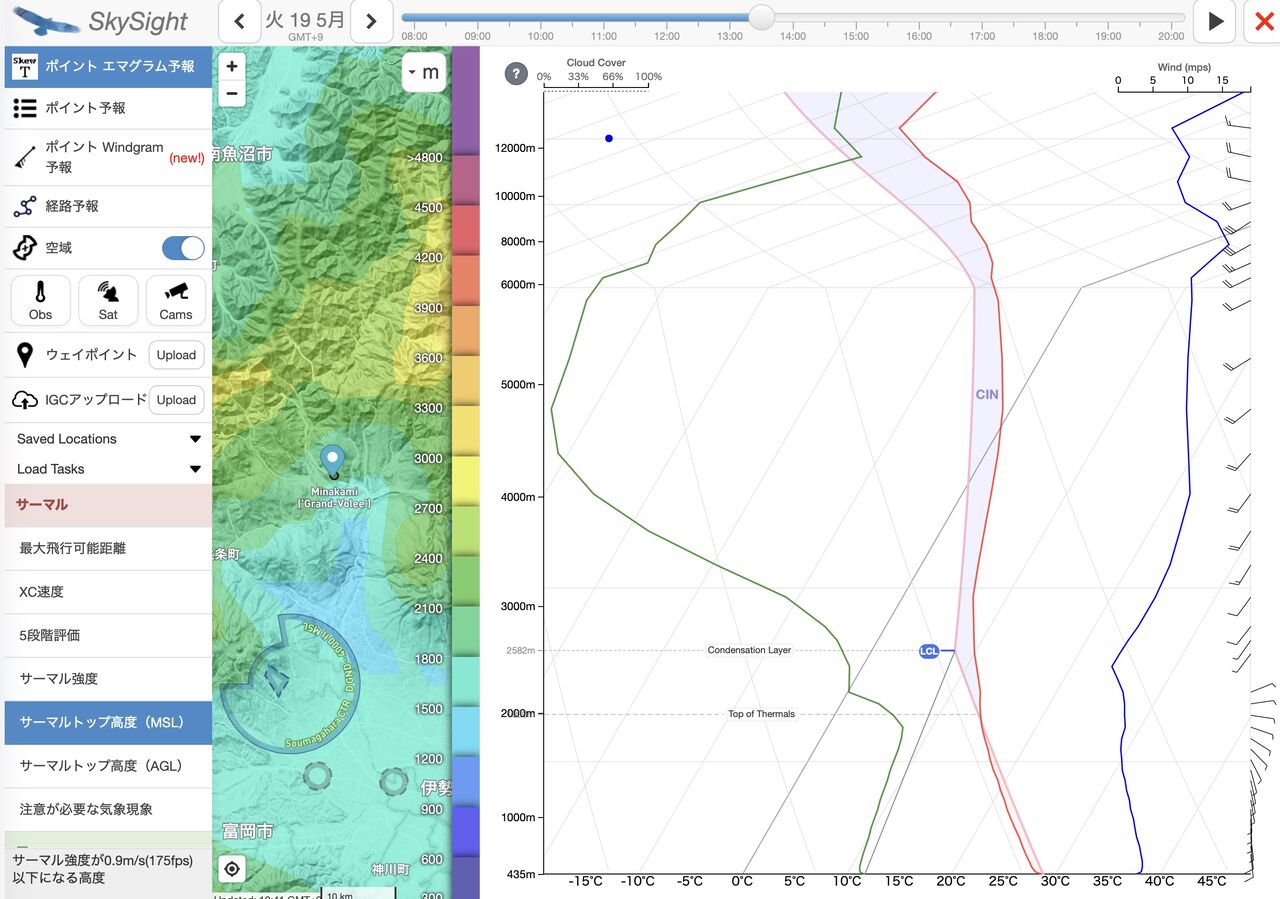This screenshot has width=1280, height=899.
Task: Click the 25°C temperature axis label
Action: click(x=1003, y=881)
